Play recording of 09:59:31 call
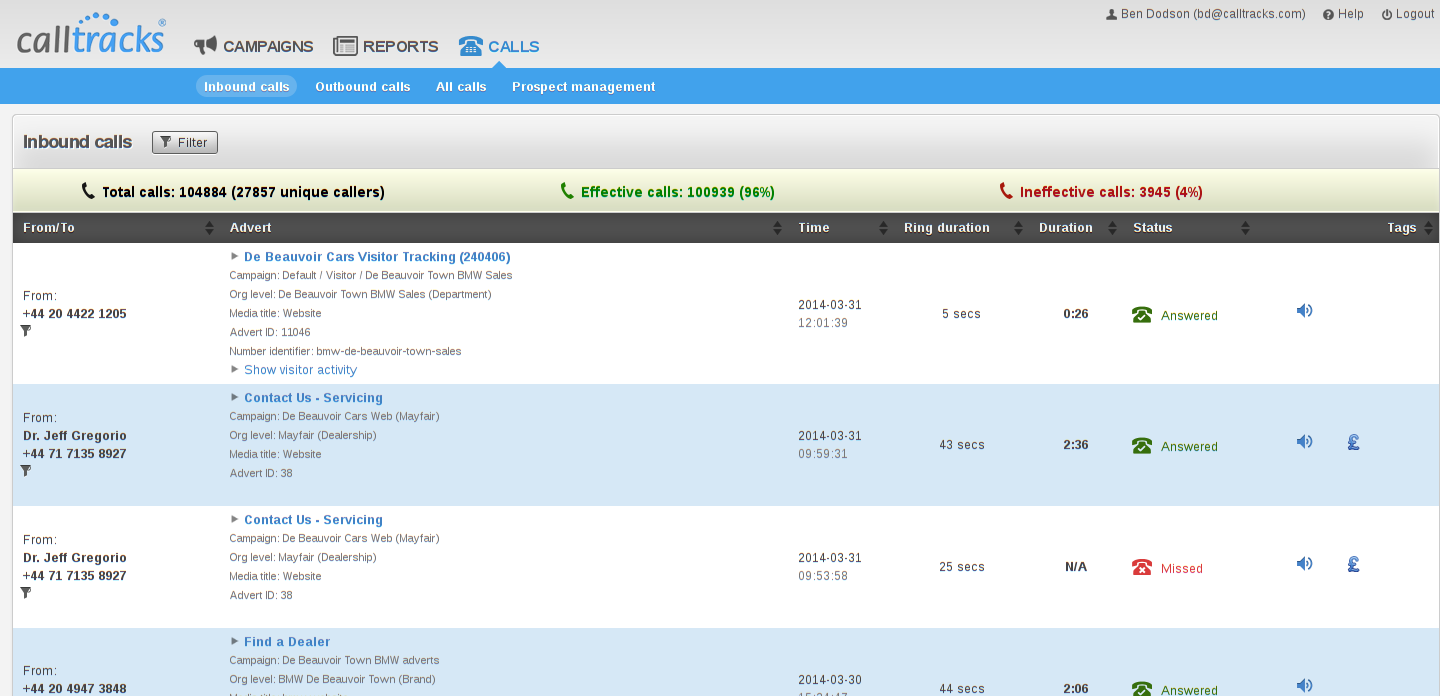The height and width of the screenshot is (696, 1440). (1304, 442)
